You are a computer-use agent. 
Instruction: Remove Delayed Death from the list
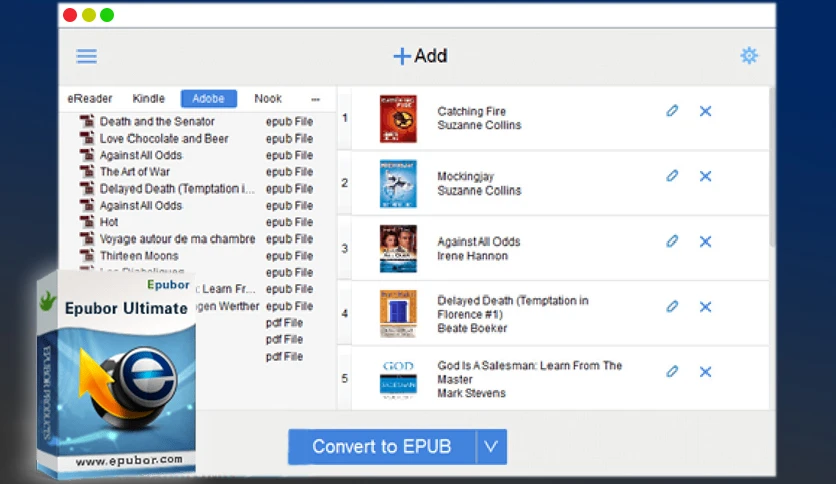[705, 306]
